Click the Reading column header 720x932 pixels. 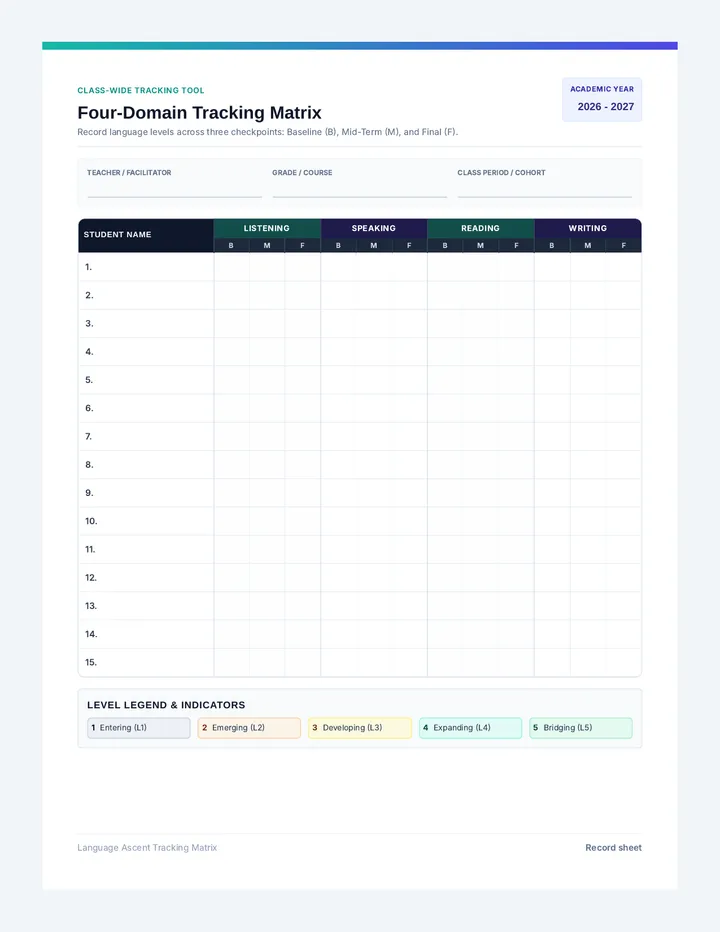pyautogui.click(x=480, y=228)
